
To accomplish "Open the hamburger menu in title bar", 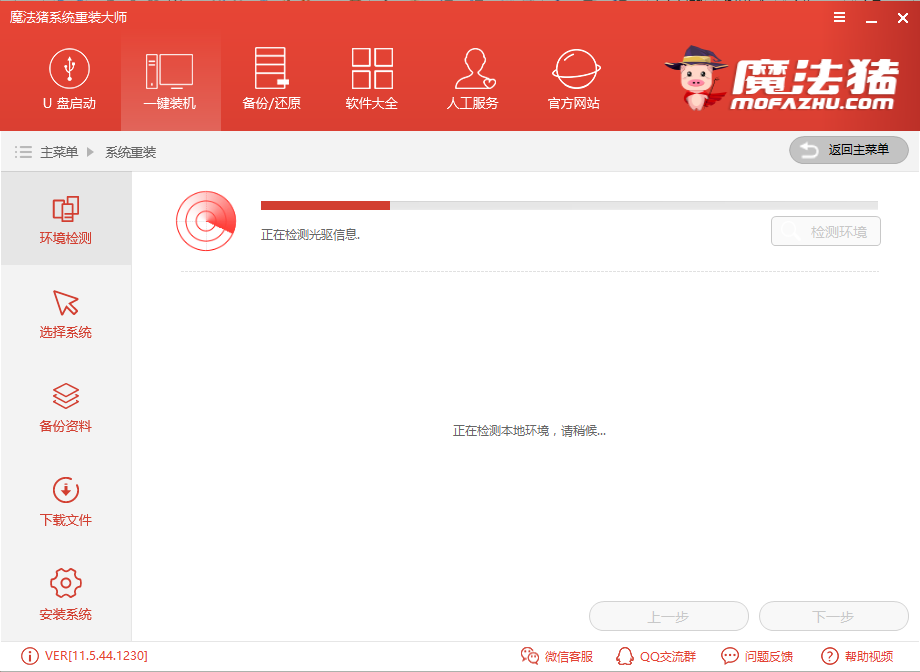I will pyautogui.click(x=838, y=16).
